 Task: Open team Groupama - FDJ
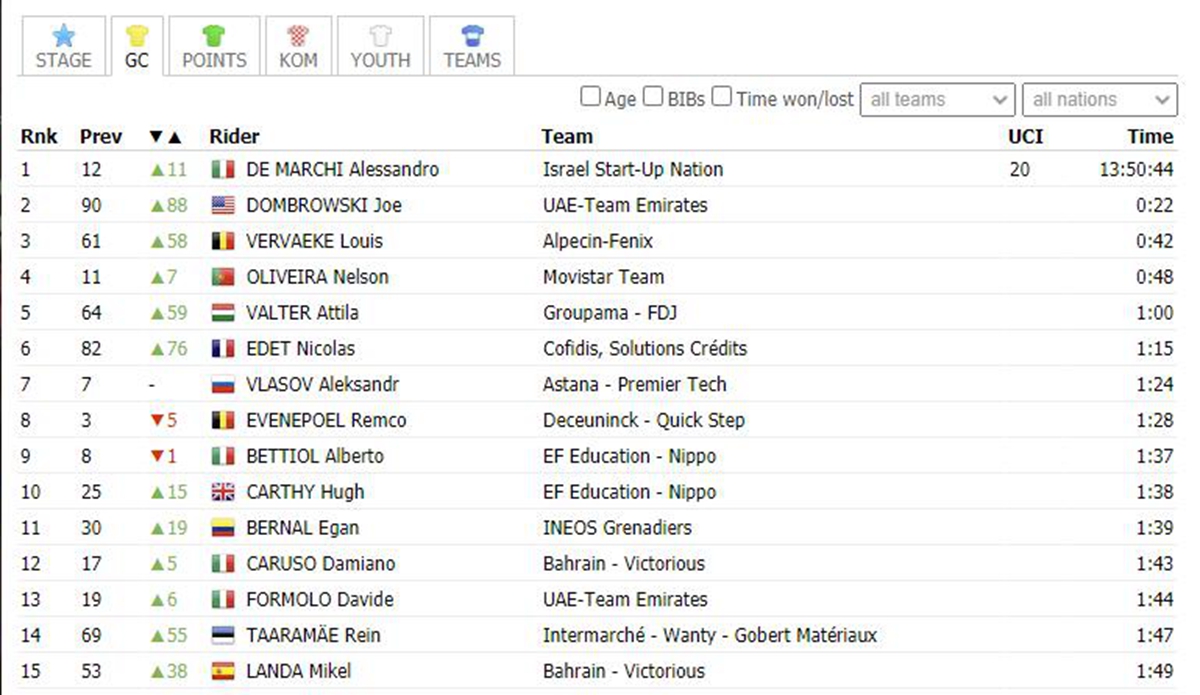point(610,313)
